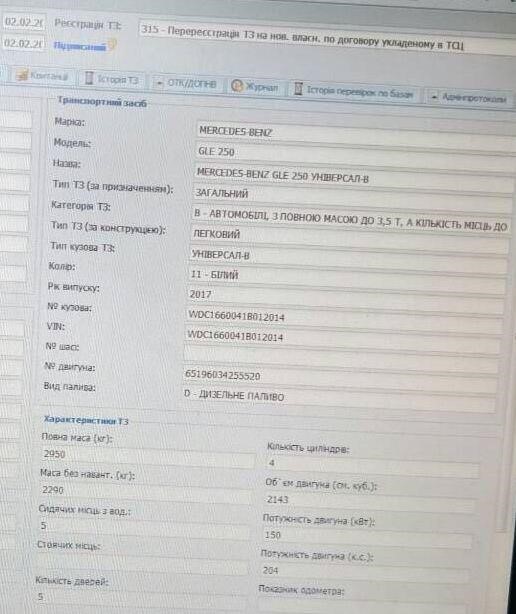Viewport: 516px width, 614px height.
Task: Click the Вид палива field
Action: (339, 399)
